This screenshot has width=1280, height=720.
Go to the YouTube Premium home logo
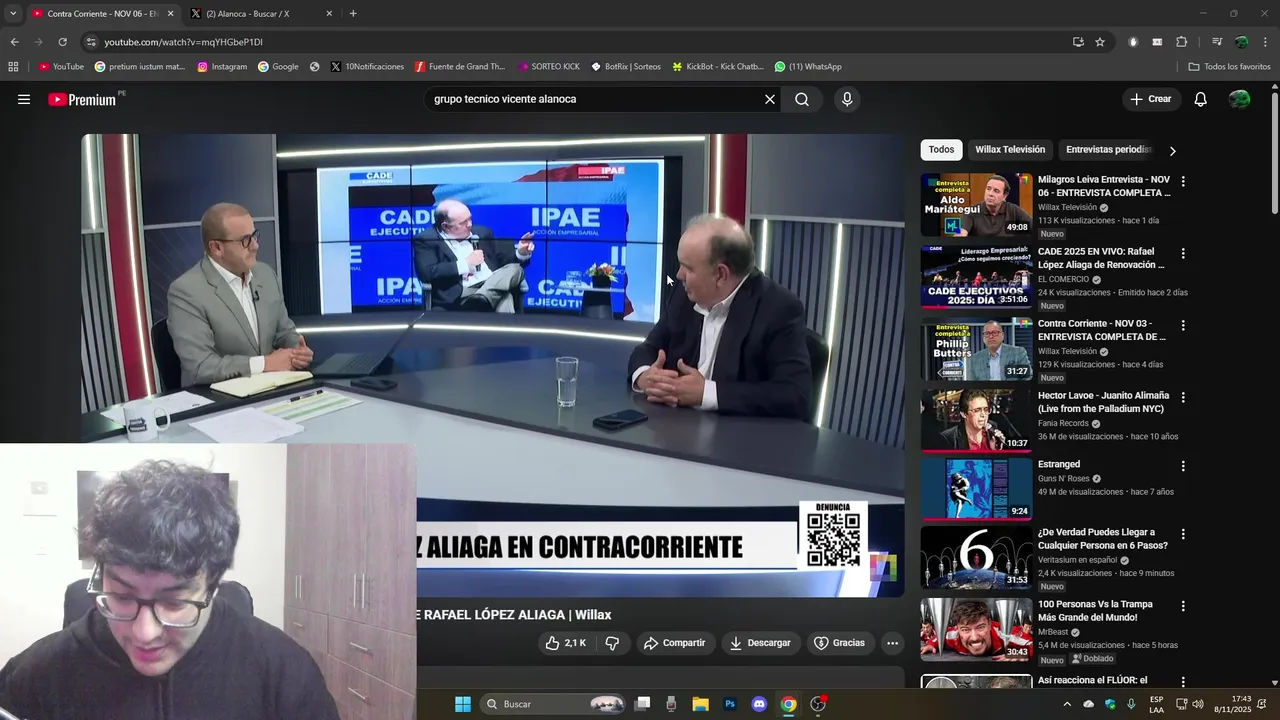click(x=82, y=99)
